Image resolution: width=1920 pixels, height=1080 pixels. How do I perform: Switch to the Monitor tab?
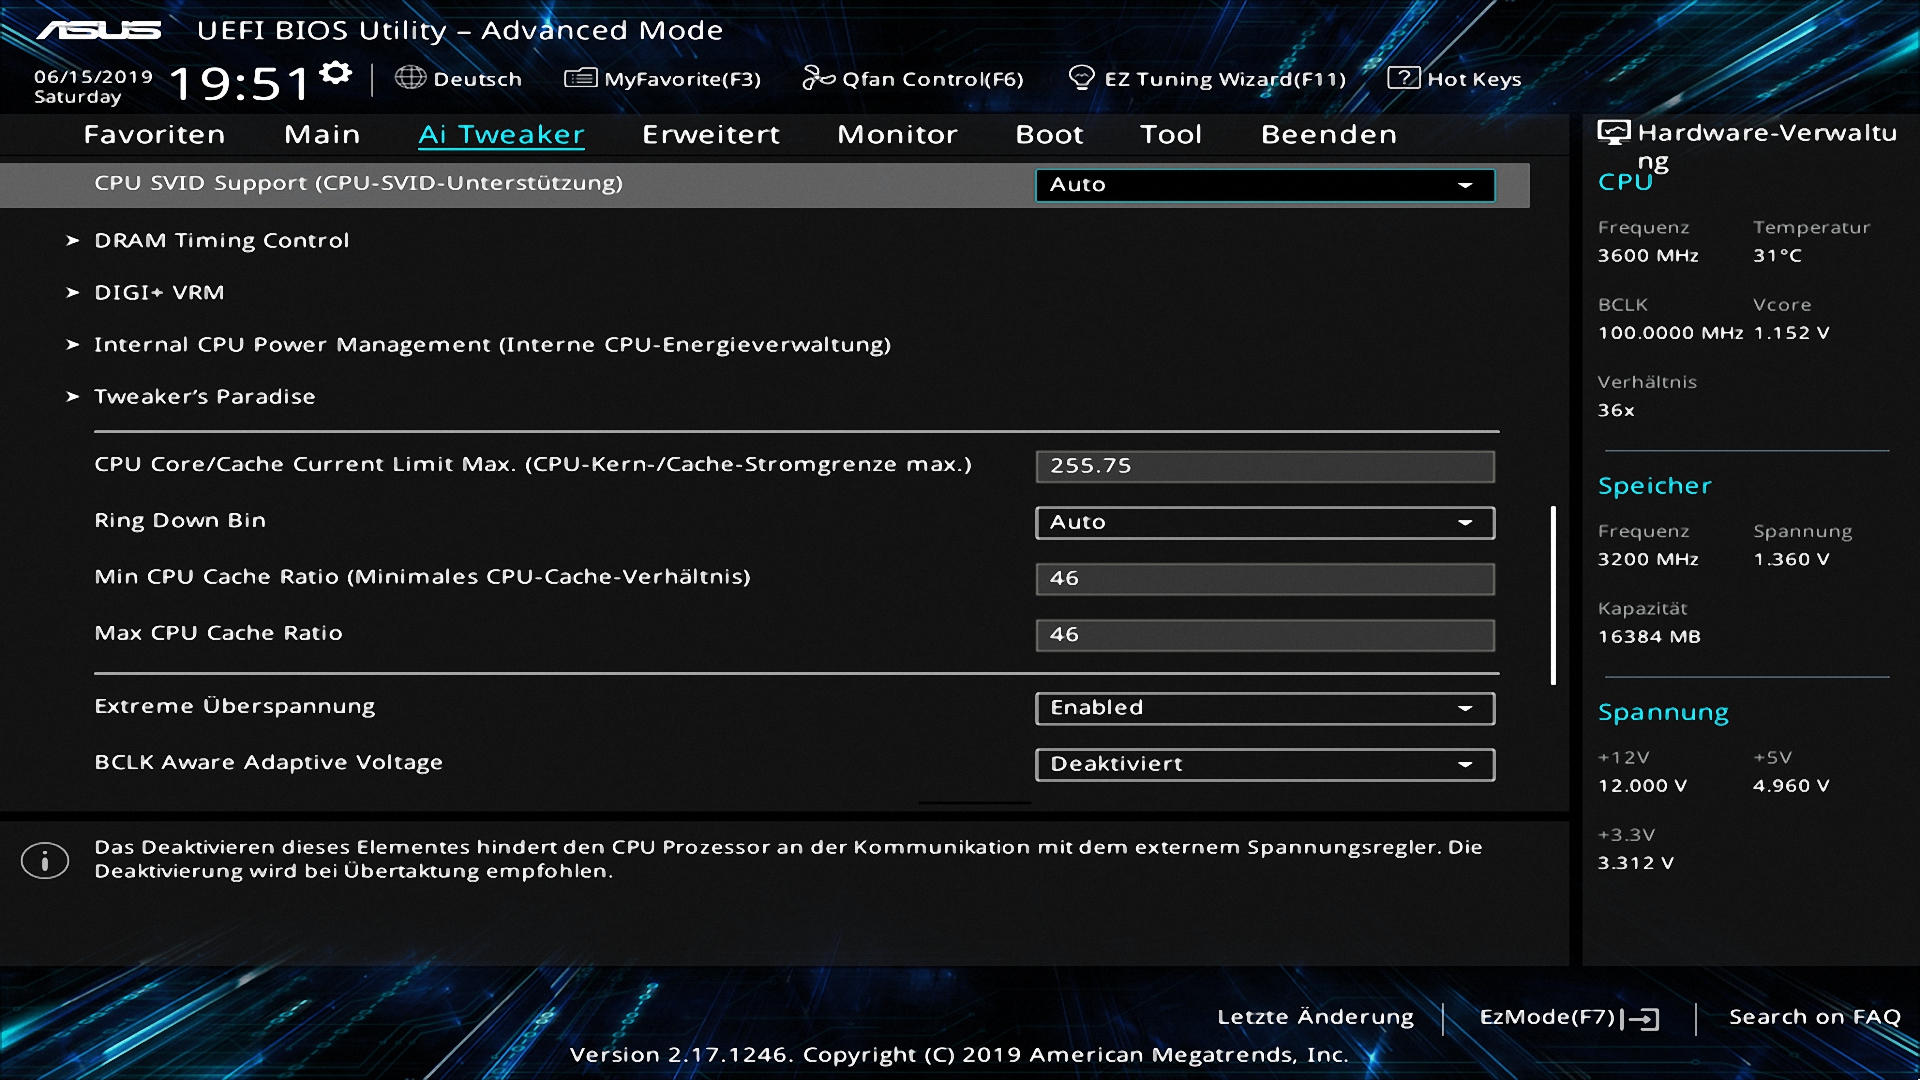(x=897, y=134)
